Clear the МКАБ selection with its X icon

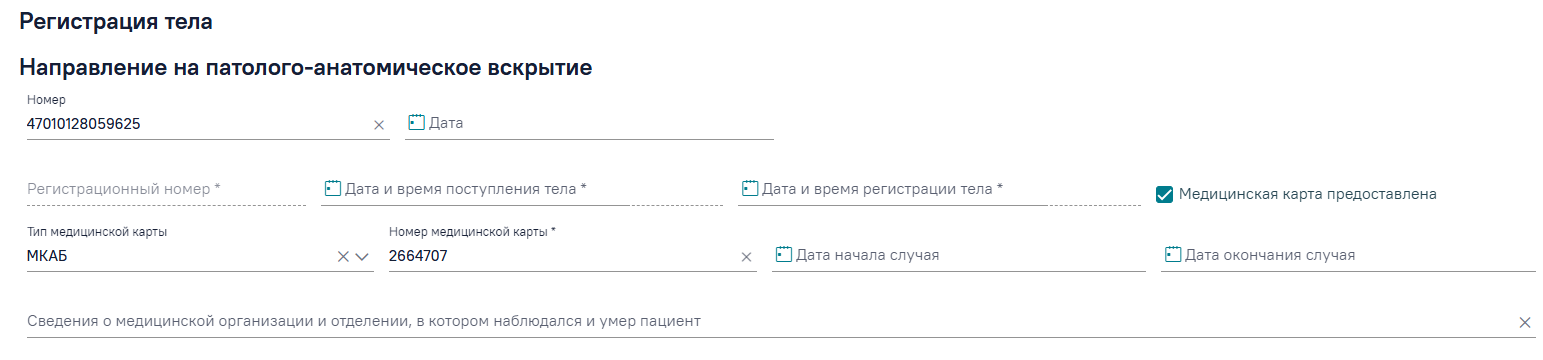(x=343, y=256)
